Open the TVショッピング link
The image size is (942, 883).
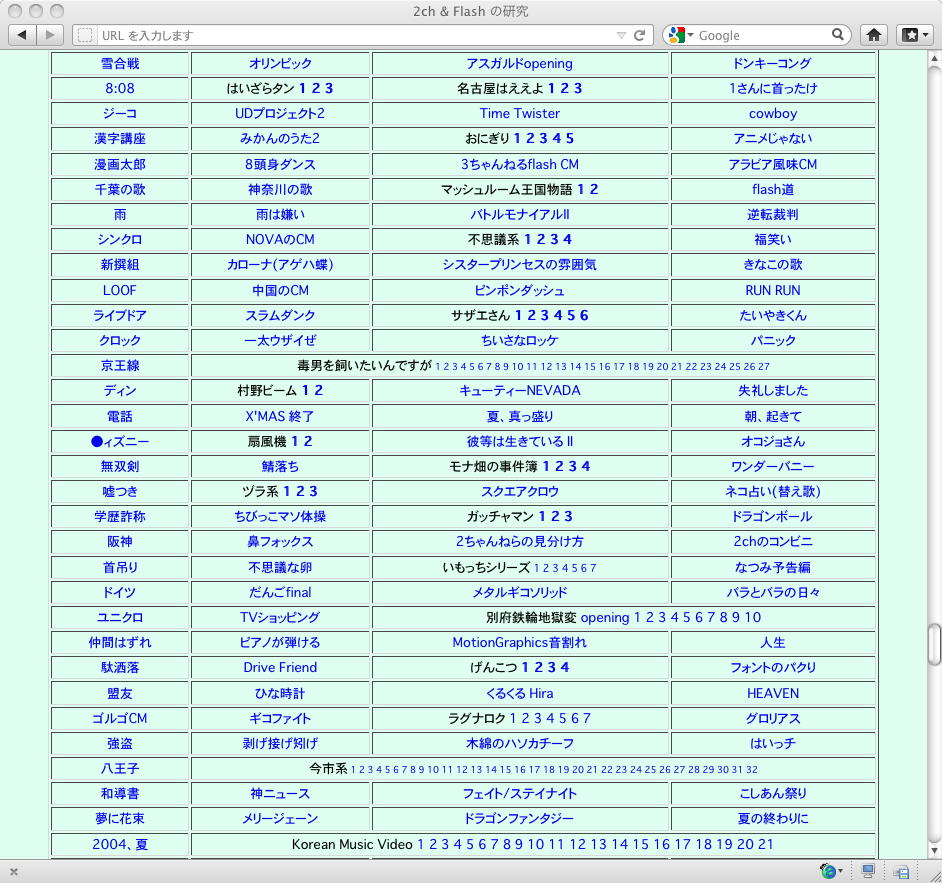280,617
